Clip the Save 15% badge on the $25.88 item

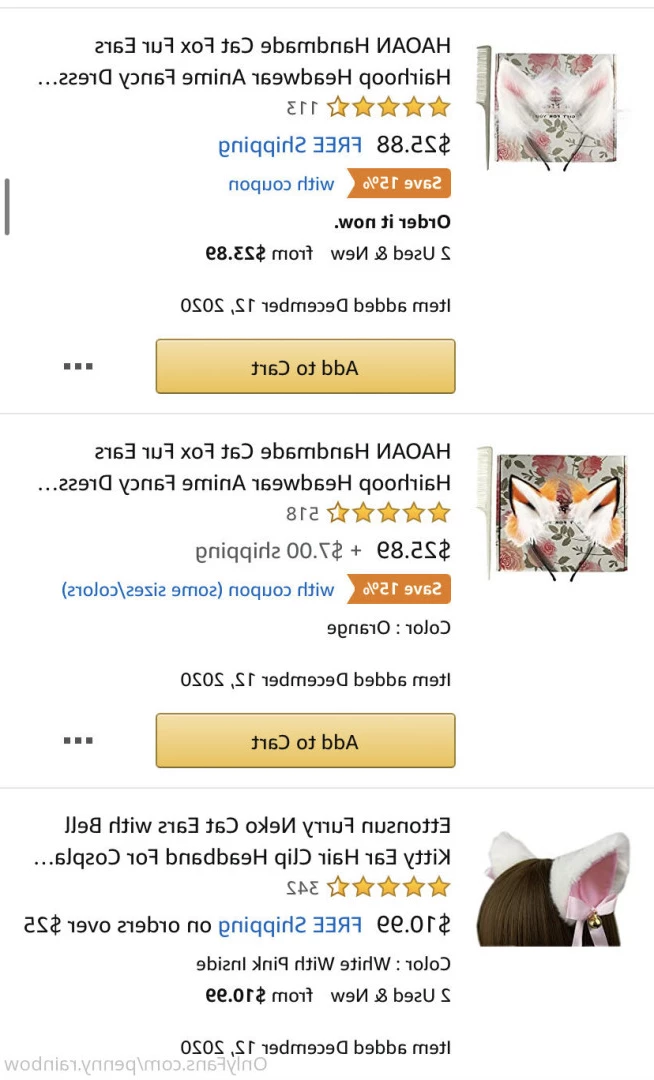[399, 183]
